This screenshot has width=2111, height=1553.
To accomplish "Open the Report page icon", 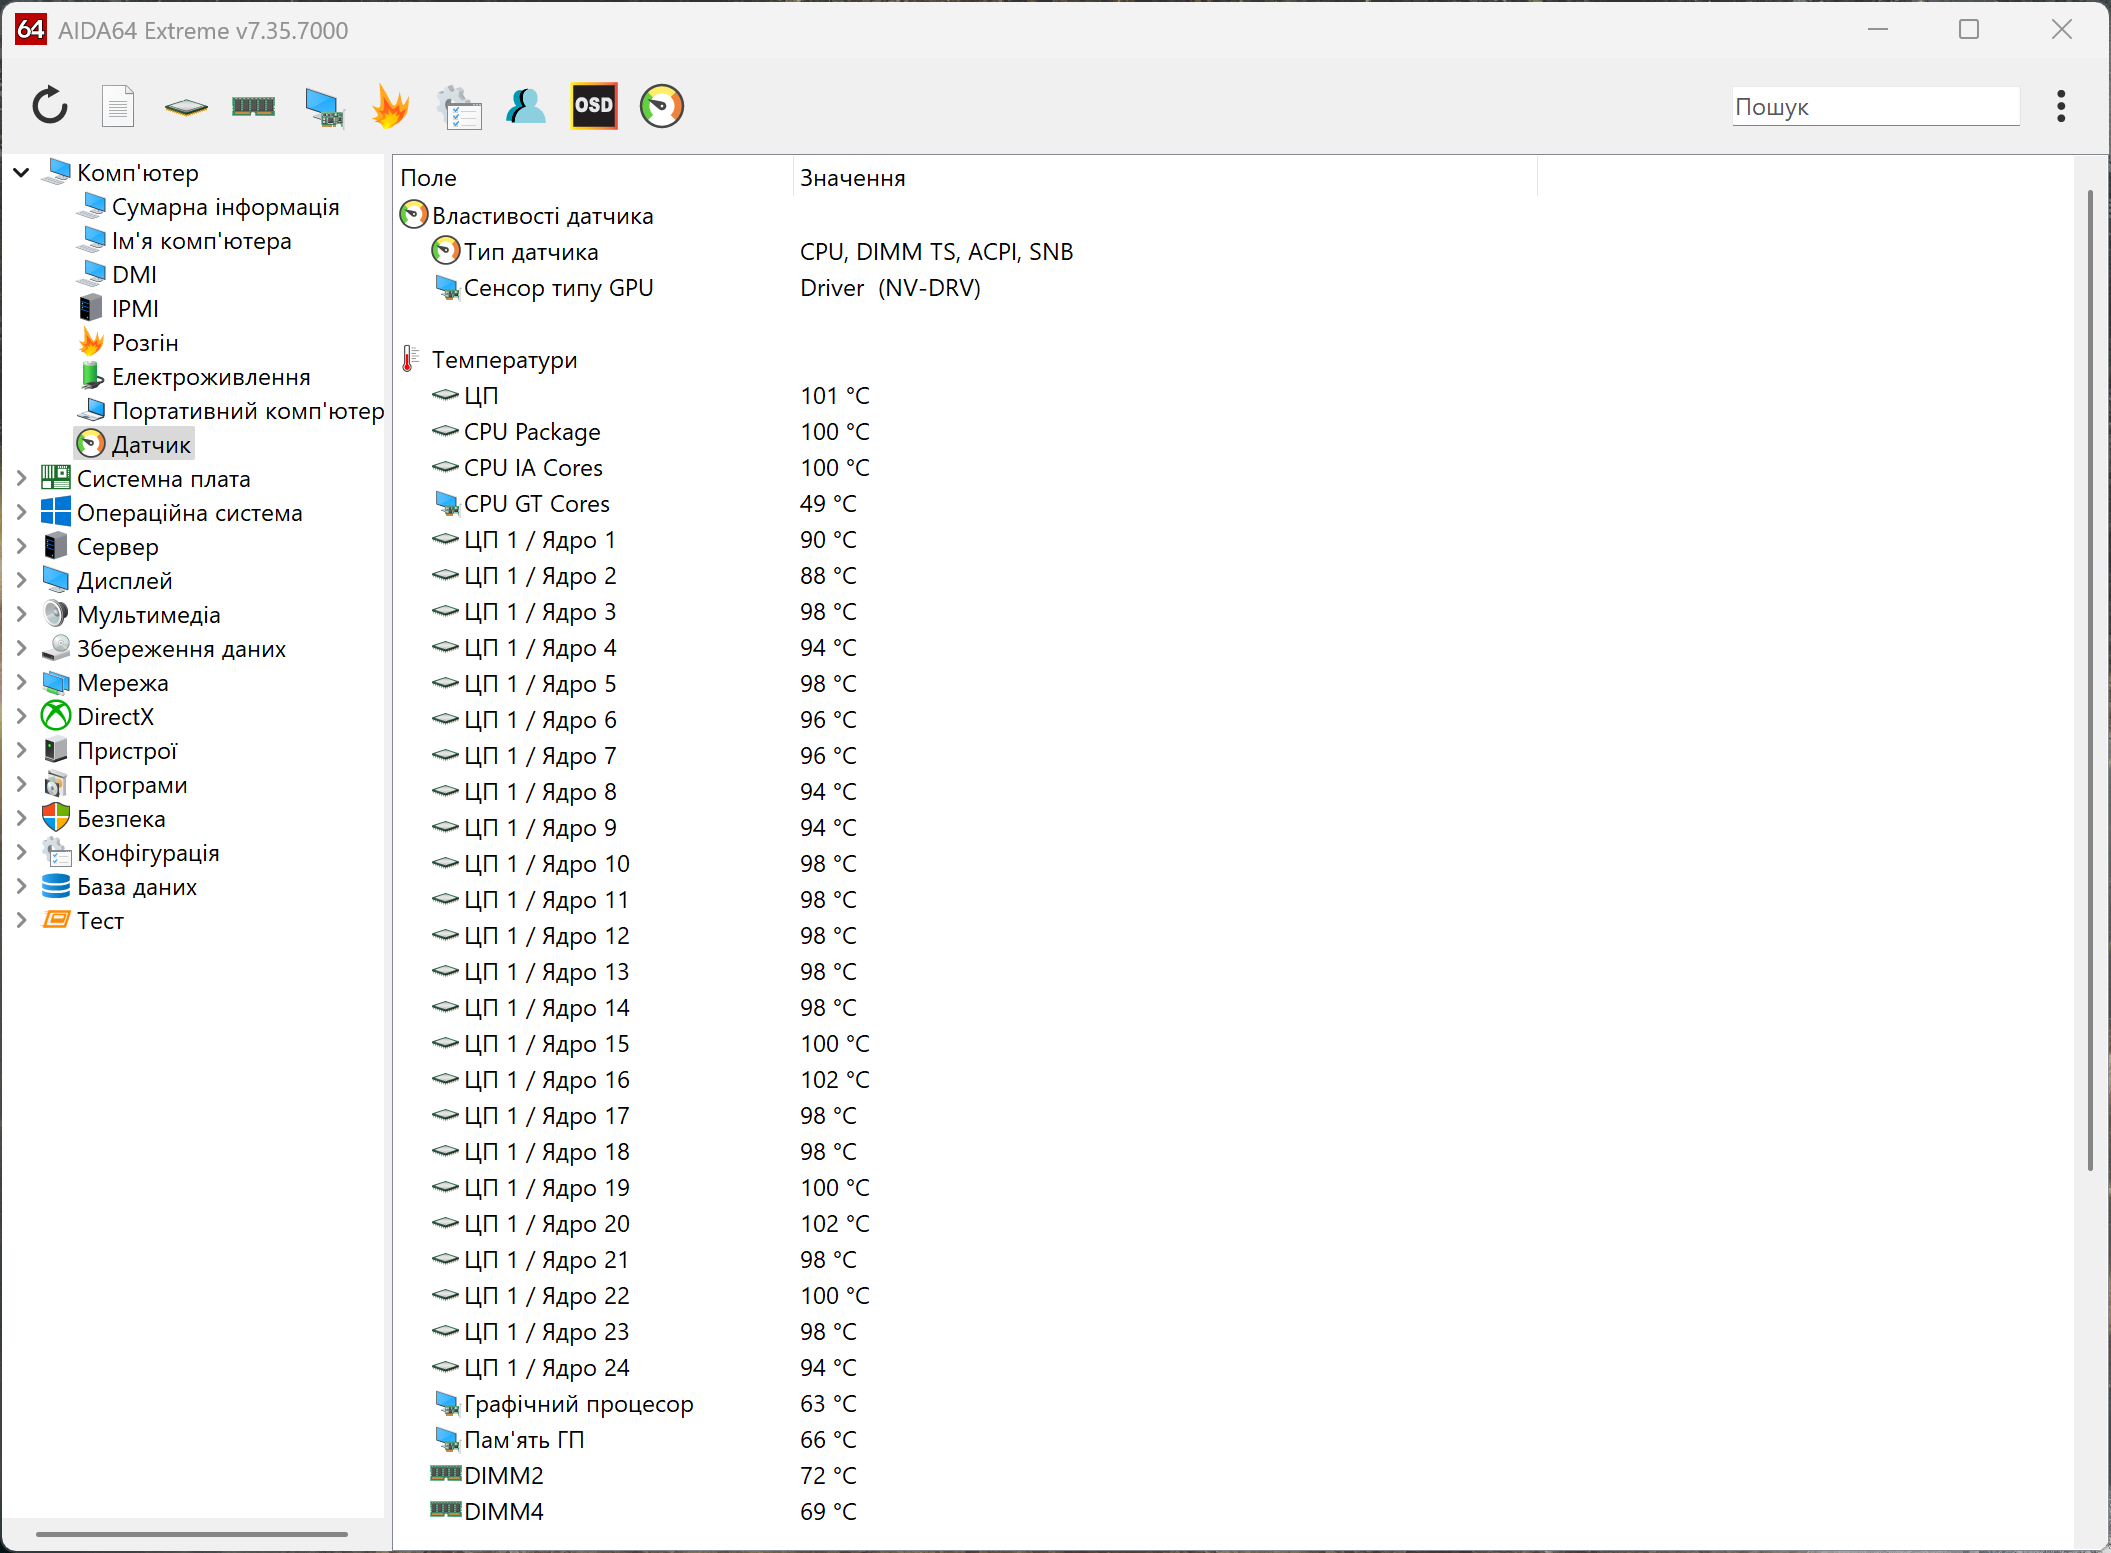I will coord(118,106).
